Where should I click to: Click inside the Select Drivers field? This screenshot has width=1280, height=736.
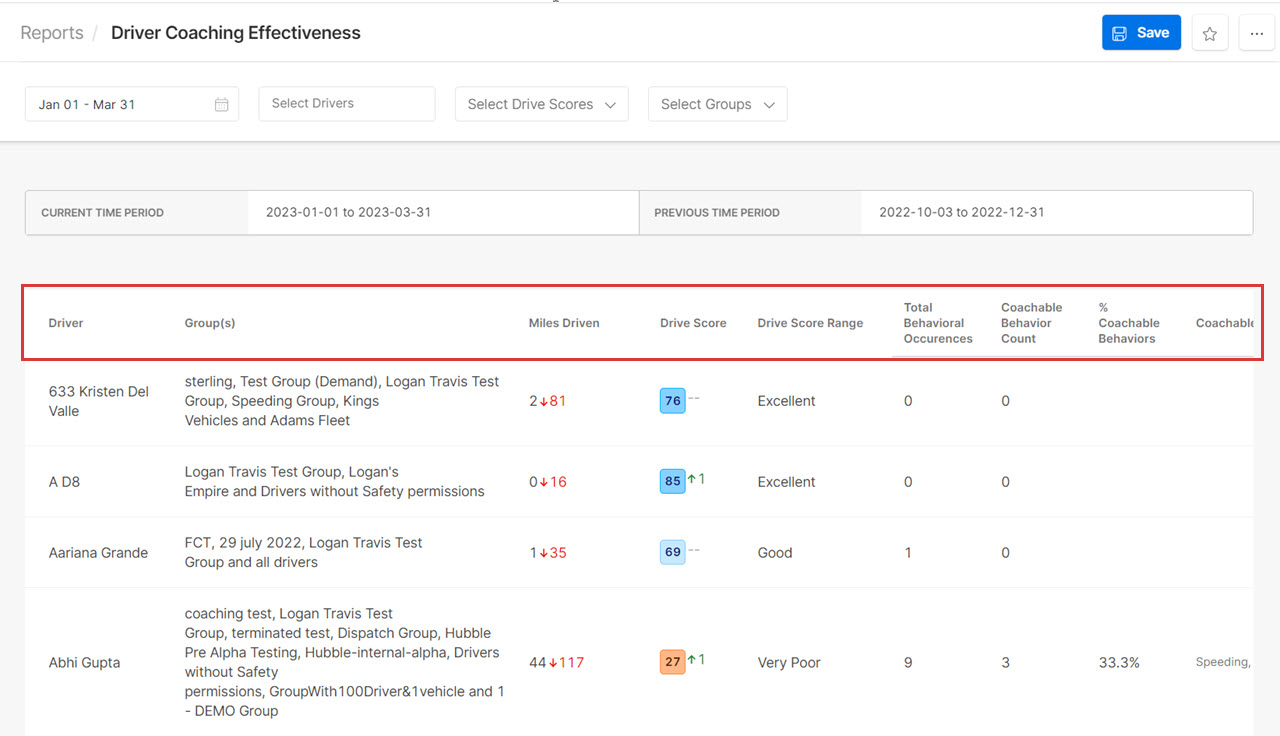tap(346, 103)
